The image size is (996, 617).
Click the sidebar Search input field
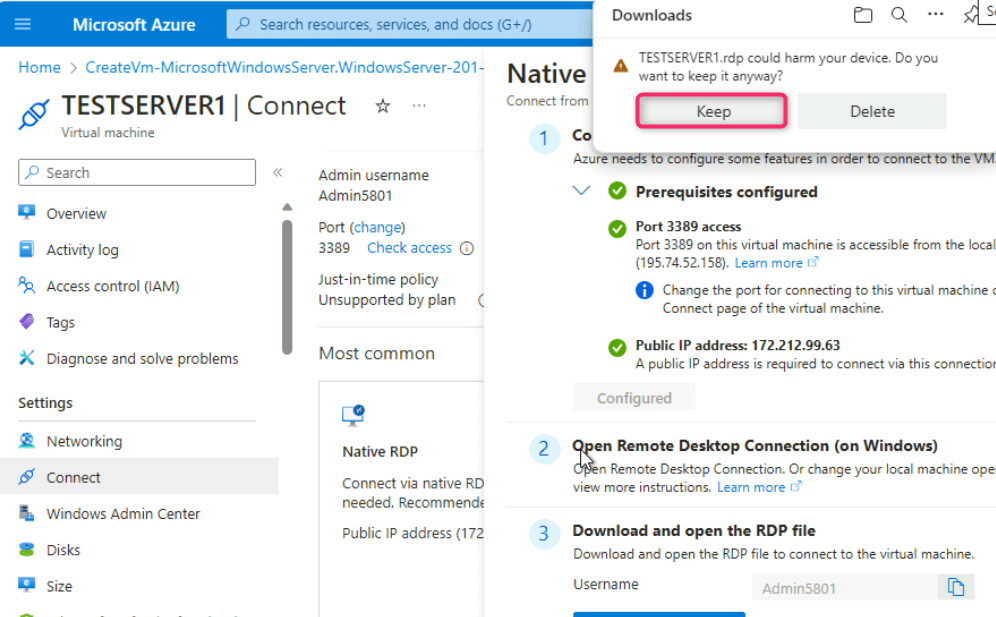137,172
